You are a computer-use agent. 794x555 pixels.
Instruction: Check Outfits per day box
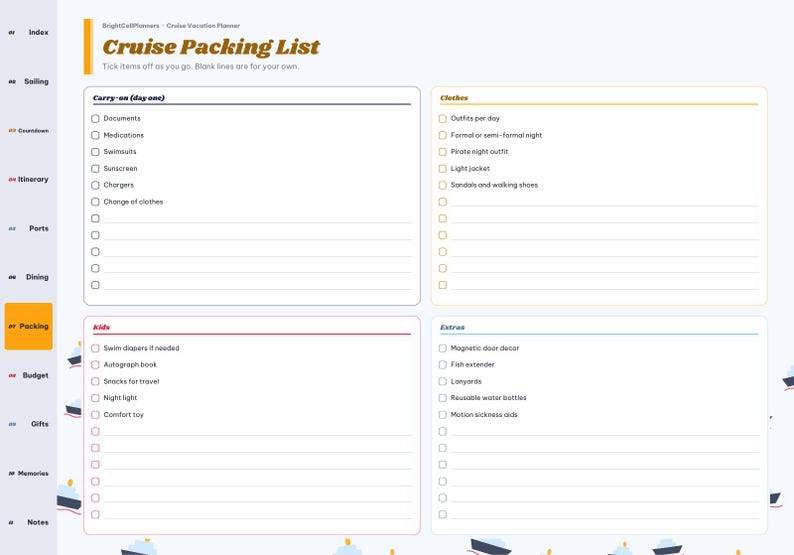click(443, 118)
